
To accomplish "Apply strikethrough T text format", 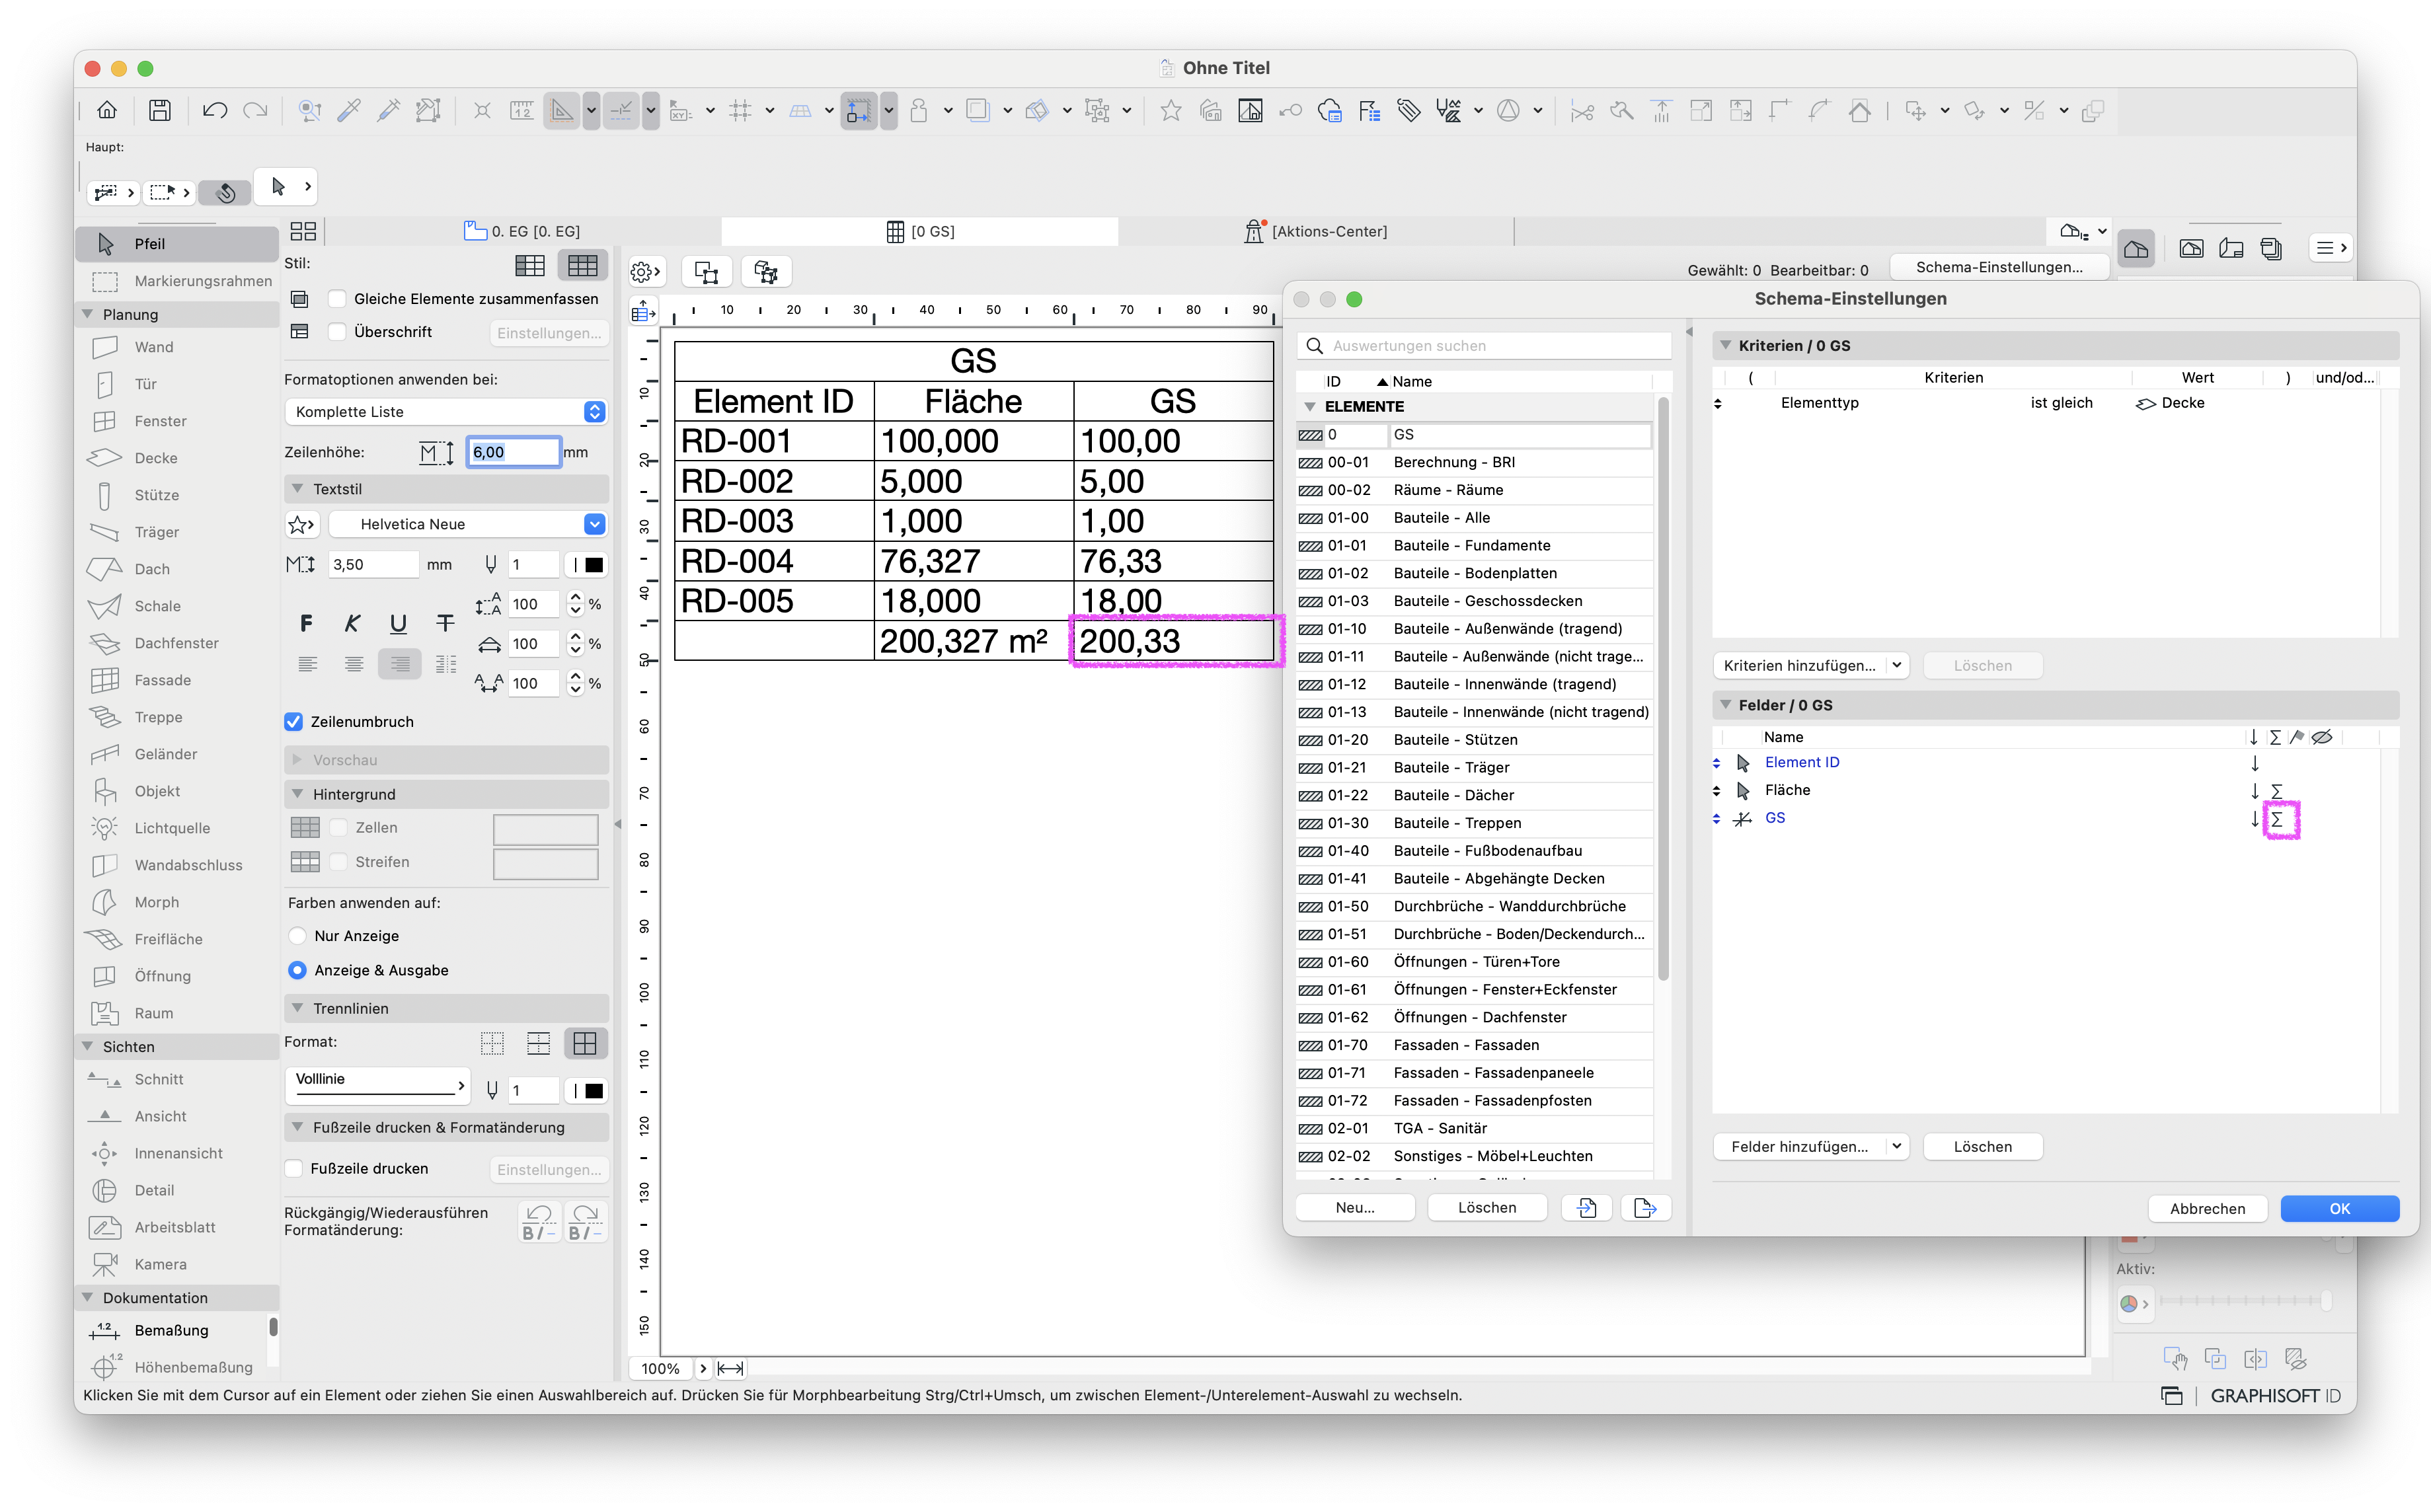I will (x=445, y=624).
